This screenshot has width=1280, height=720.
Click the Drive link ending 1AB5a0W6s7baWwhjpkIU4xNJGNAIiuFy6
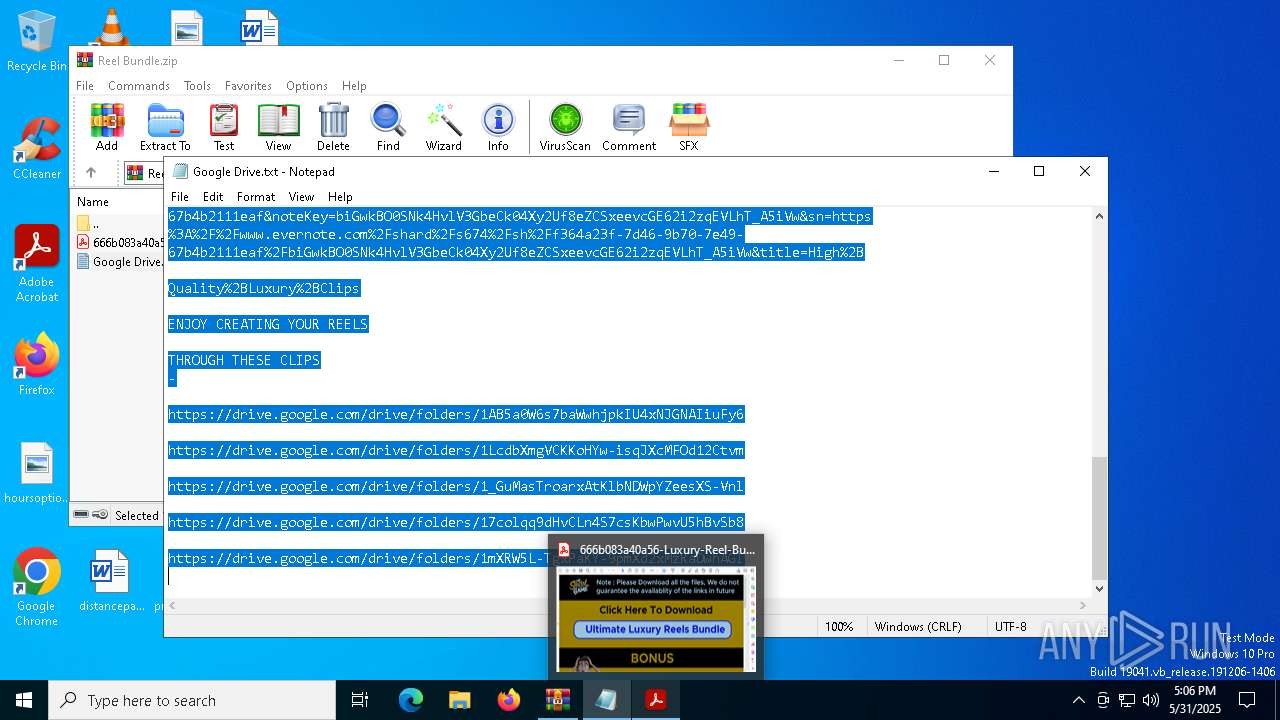pyautogui.click(x=456, y=414)
